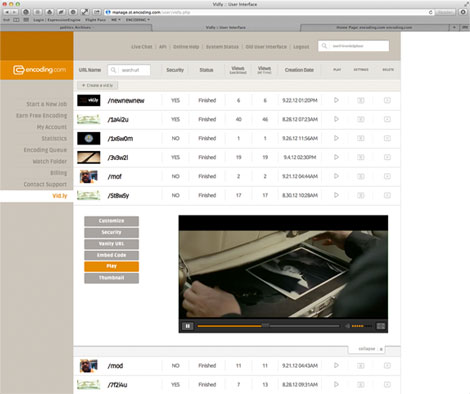Open settings icon for /3v9w2l row
470x394 pixels.
361,157
